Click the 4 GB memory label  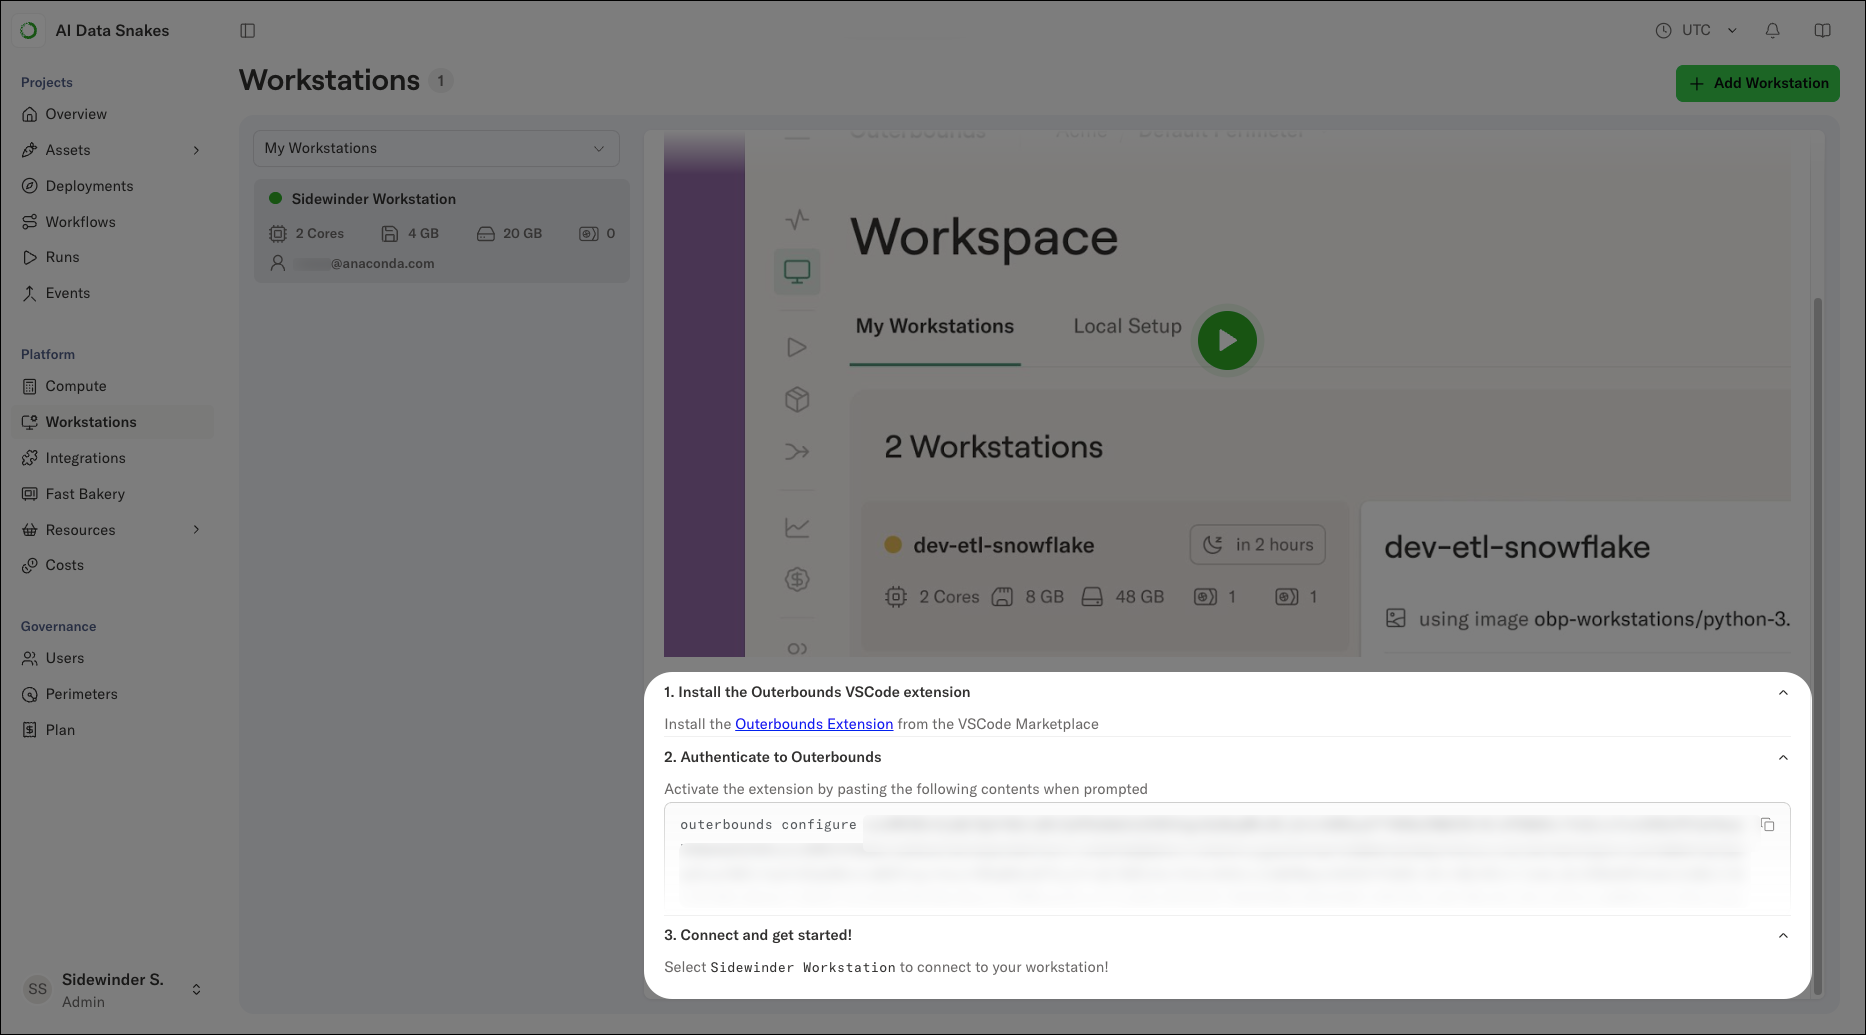coord(423,234)
